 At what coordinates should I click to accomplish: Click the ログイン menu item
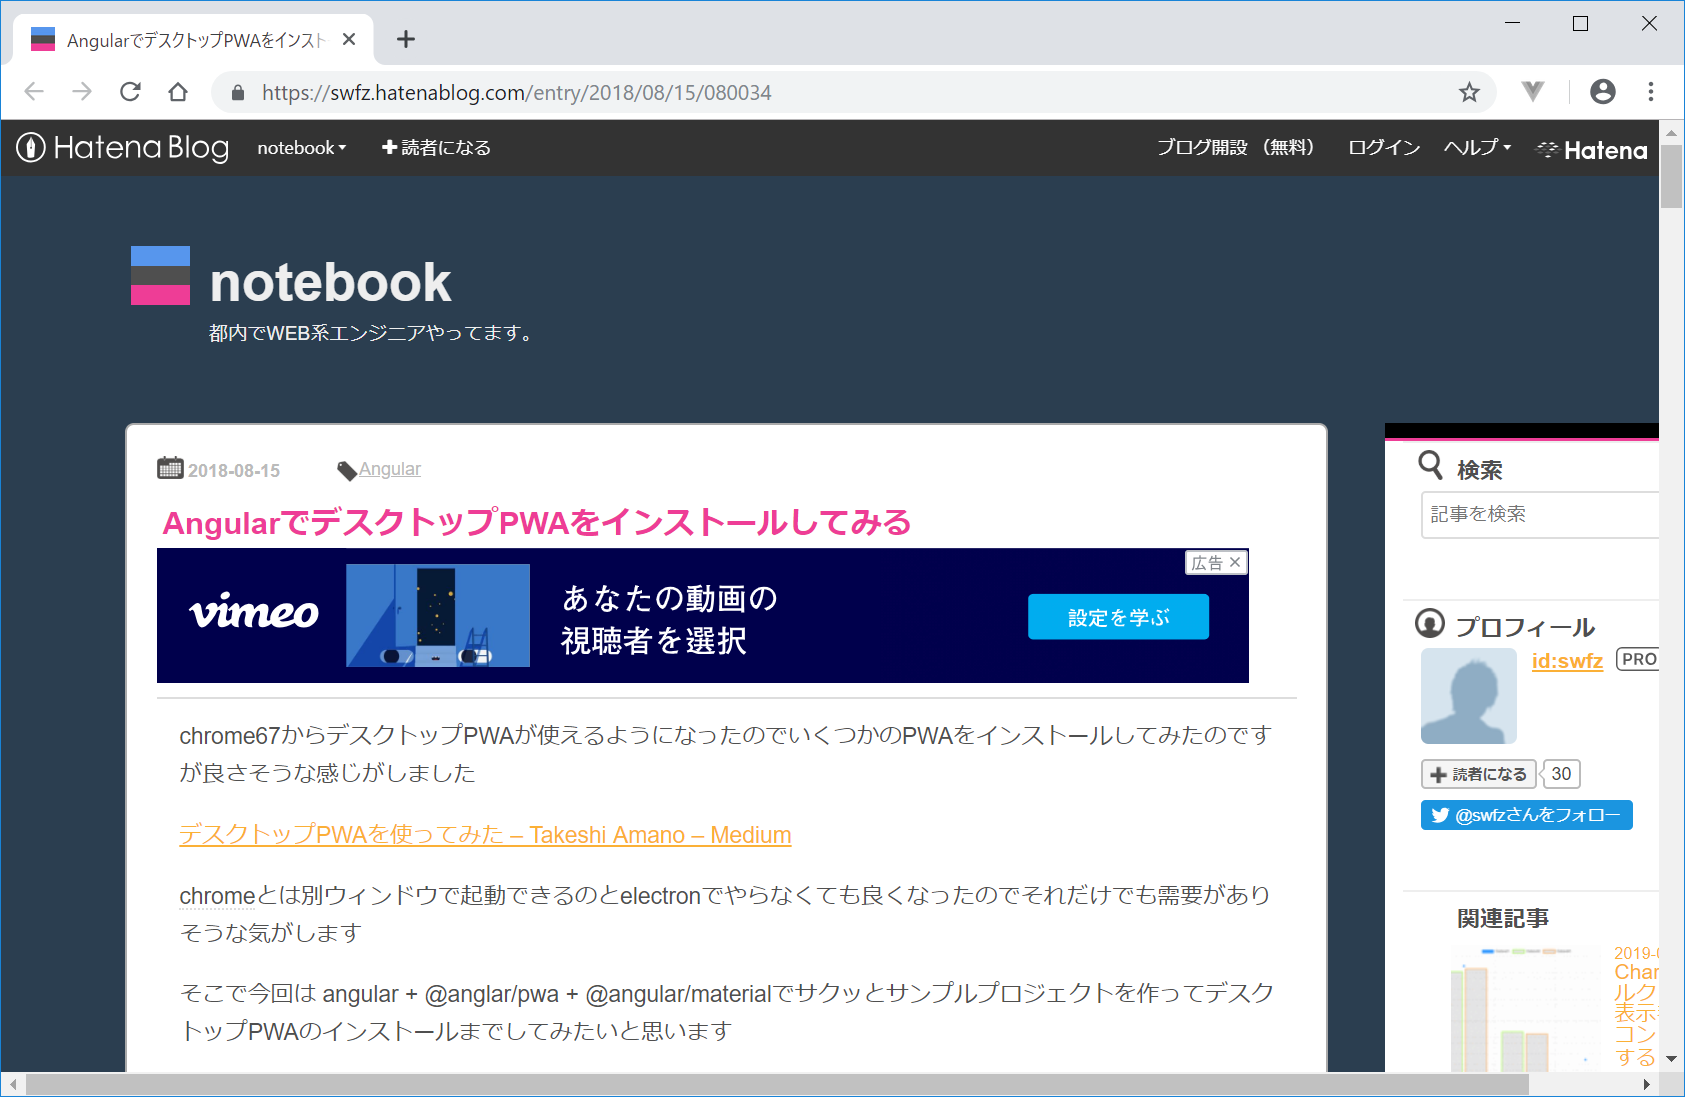pos(1383,148)
